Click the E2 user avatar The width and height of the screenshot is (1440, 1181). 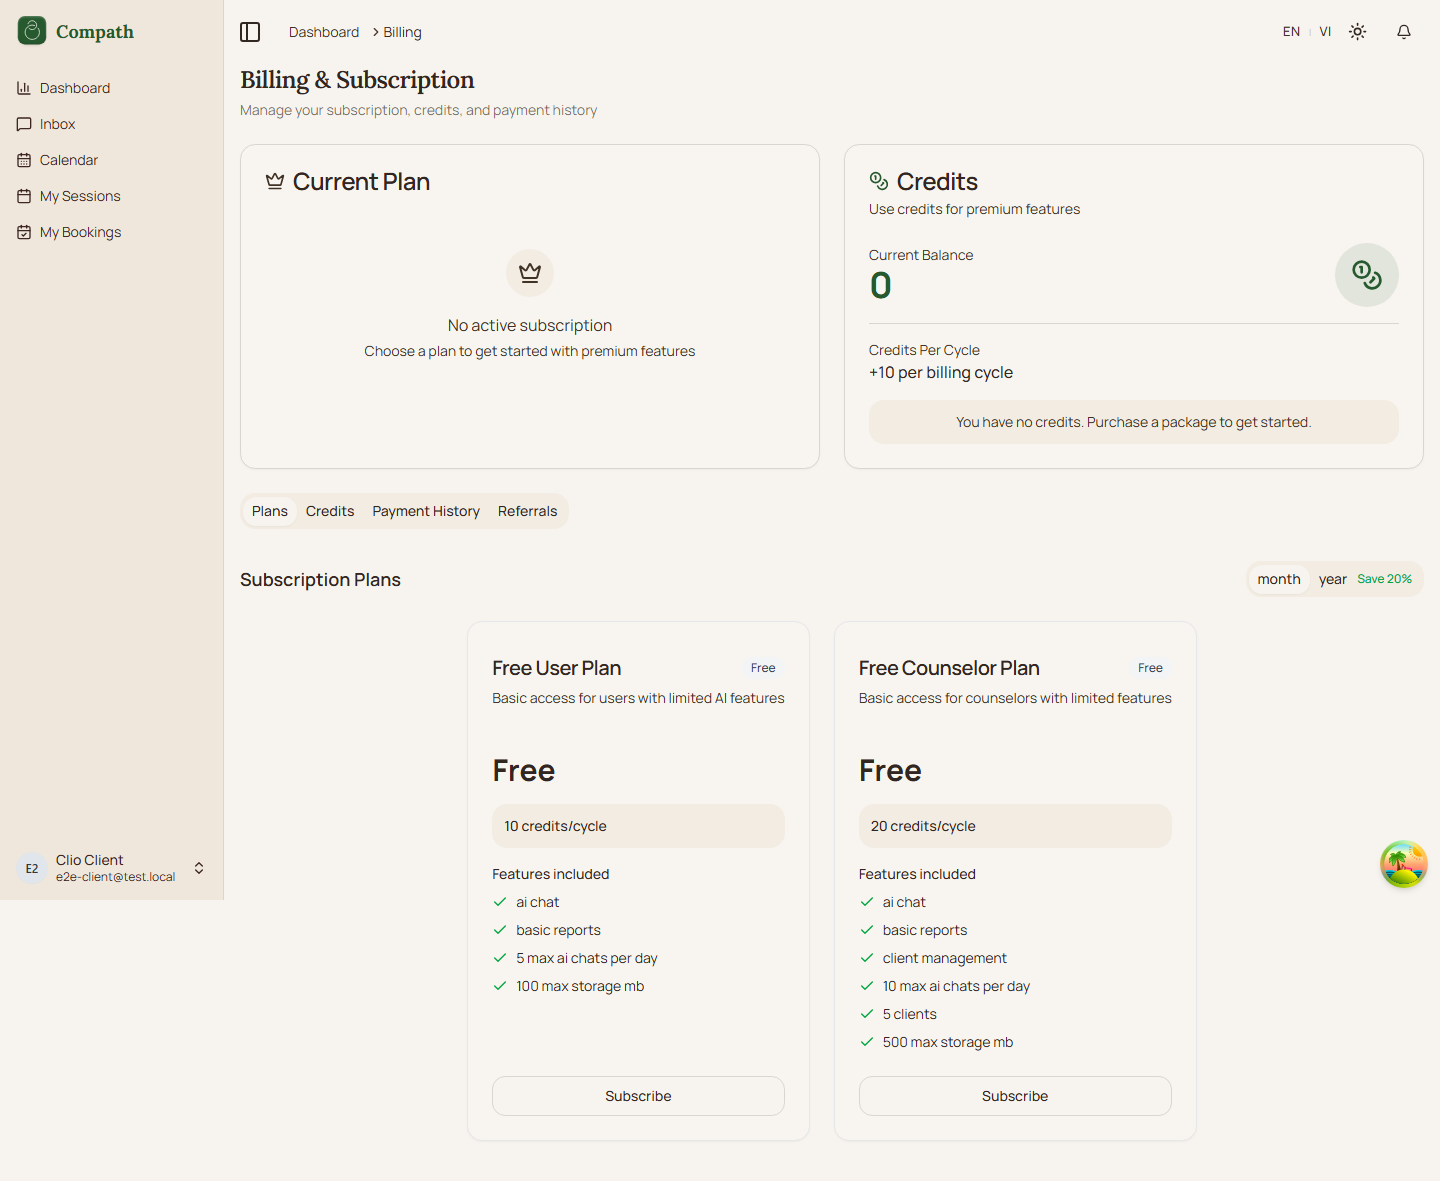[x=32, y=868]
